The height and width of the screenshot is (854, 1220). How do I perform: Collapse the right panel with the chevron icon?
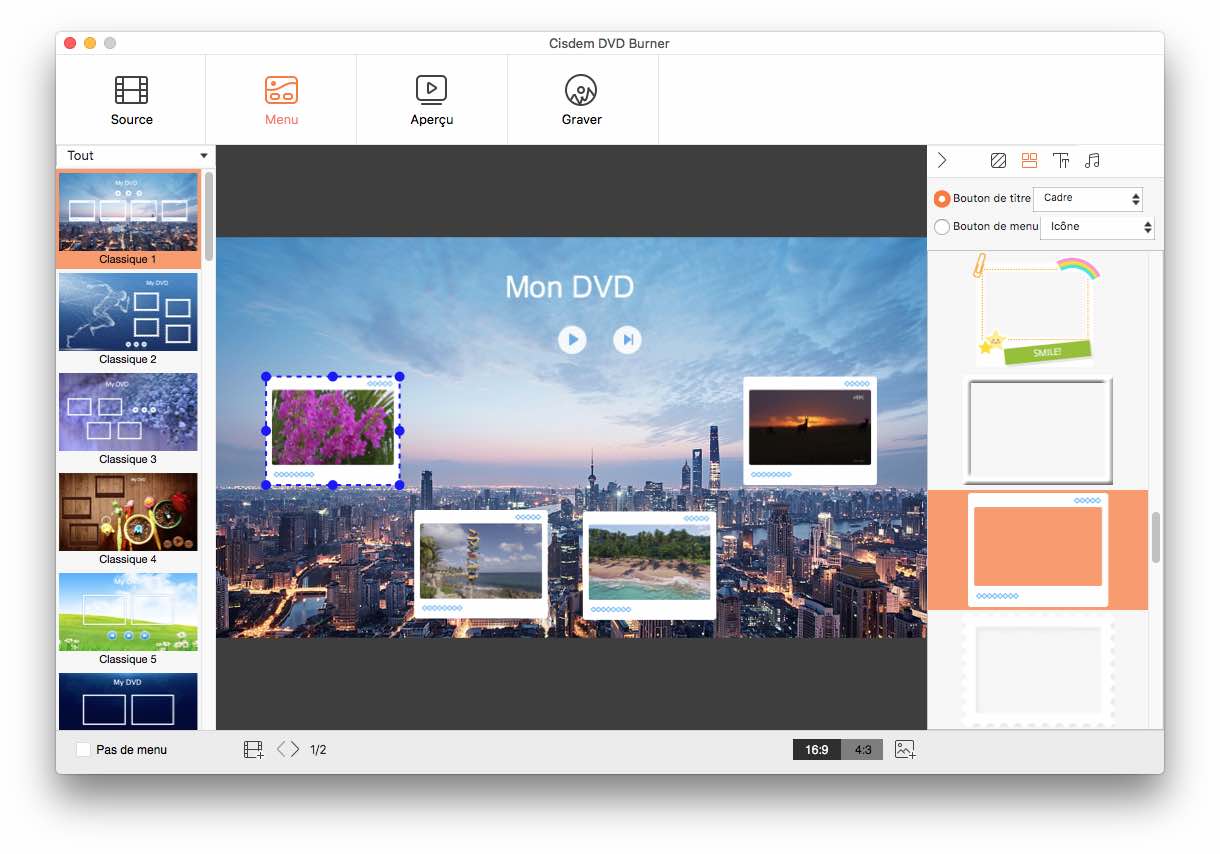(x=941, y=160)
